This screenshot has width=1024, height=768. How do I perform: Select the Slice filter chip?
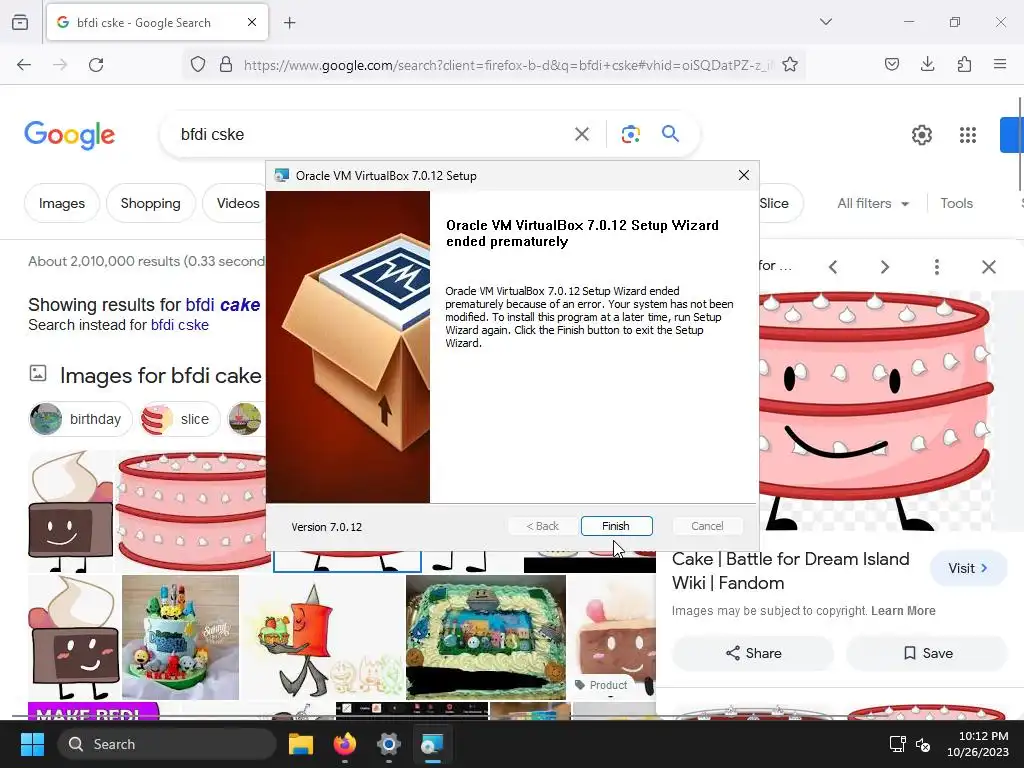tap(775, 203)
